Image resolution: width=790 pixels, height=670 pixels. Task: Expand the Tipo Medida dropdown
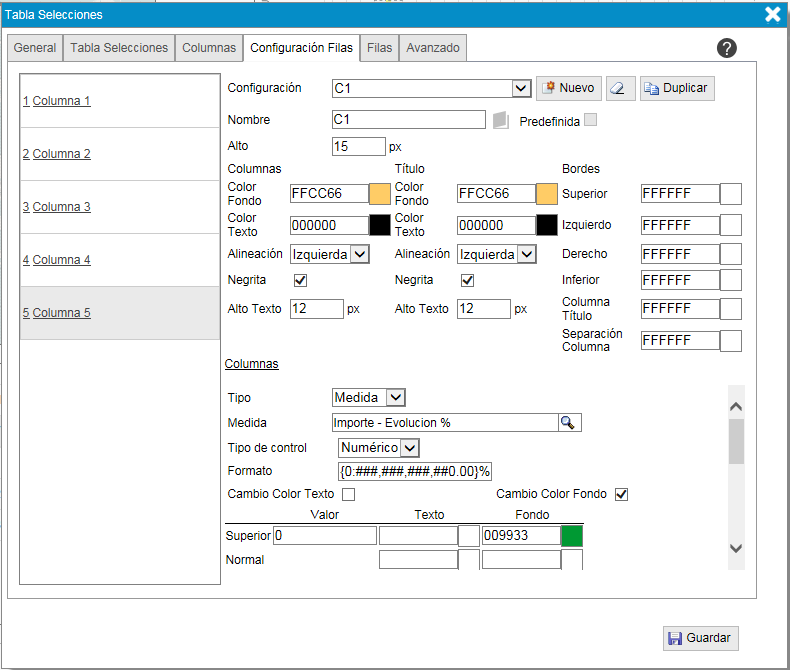(394, 398)
